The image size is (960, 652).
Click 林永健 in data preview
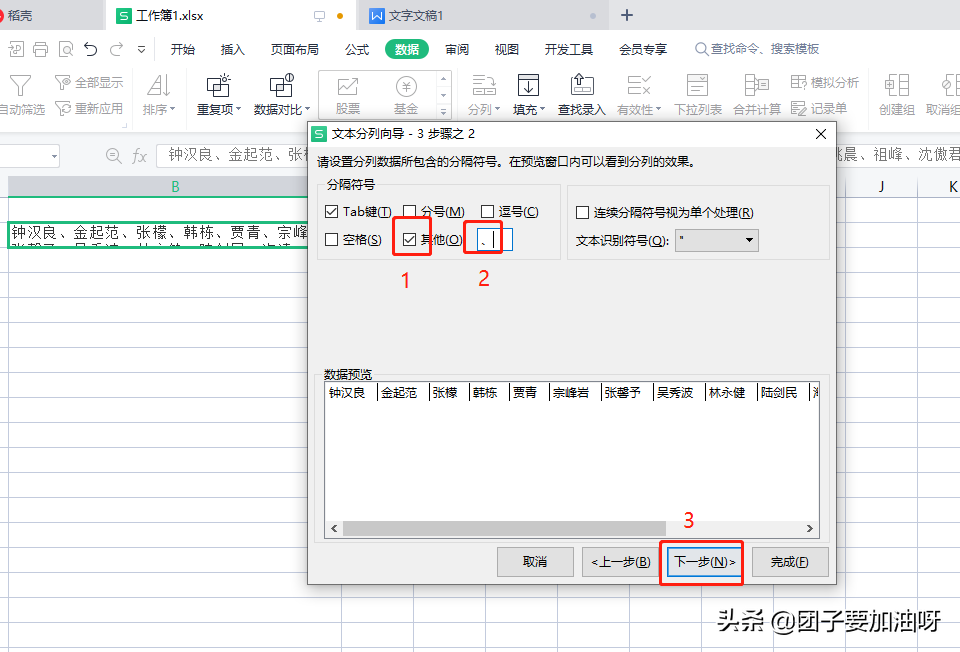(x=727, y=393)
